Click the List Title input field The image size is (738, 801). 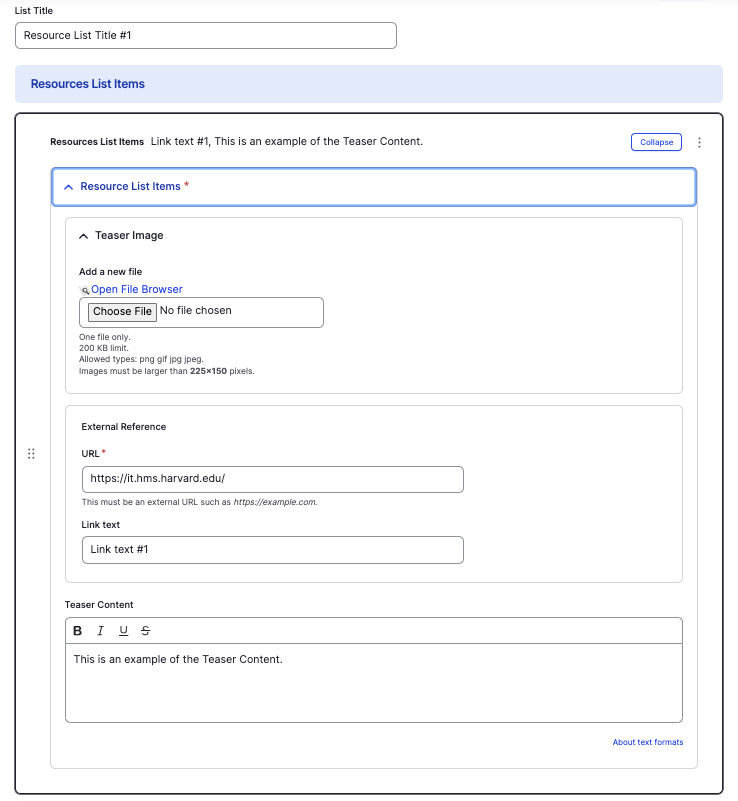[x=206, y=36]
